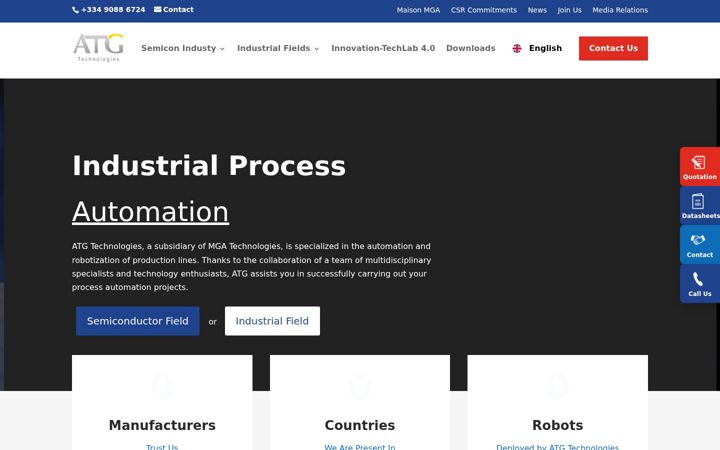Expand the Industrial Fields menu arrow
Screen dimensions: 720x450
click(x=316, y=49)
